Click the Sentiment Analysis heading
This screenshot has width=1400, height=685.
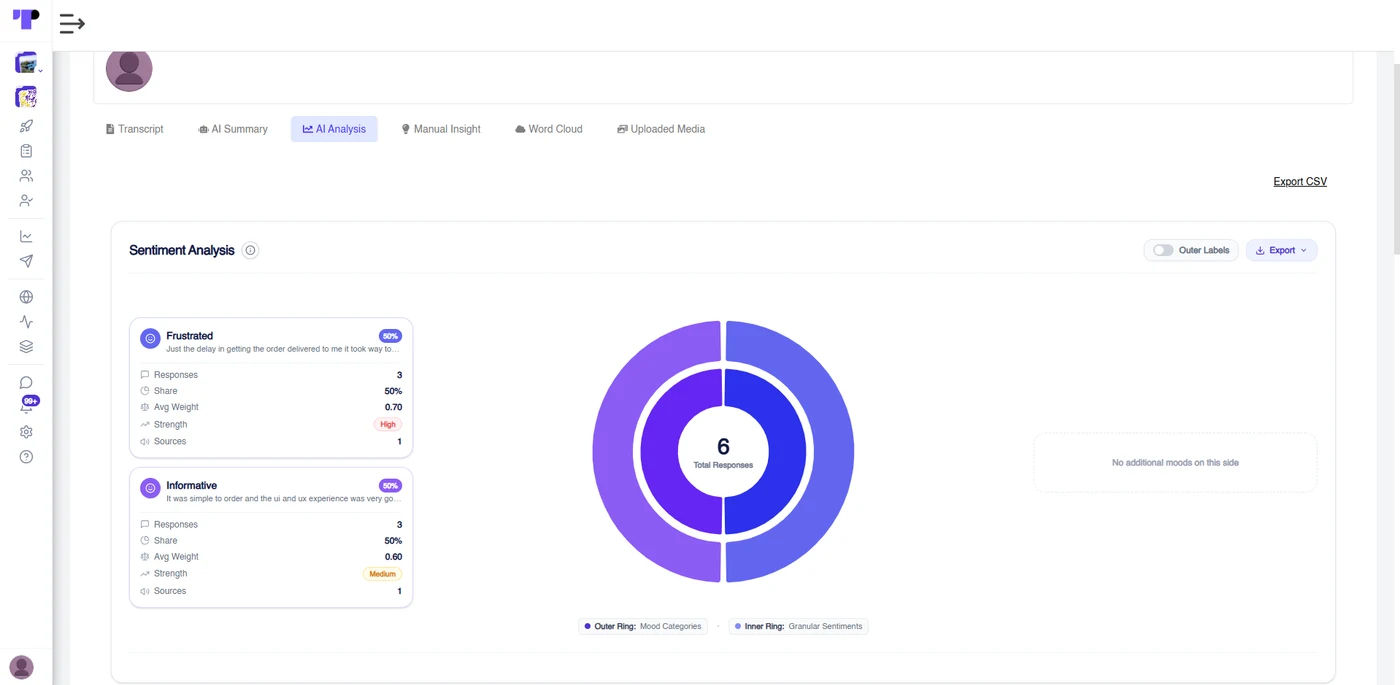(x=182, y=250)
